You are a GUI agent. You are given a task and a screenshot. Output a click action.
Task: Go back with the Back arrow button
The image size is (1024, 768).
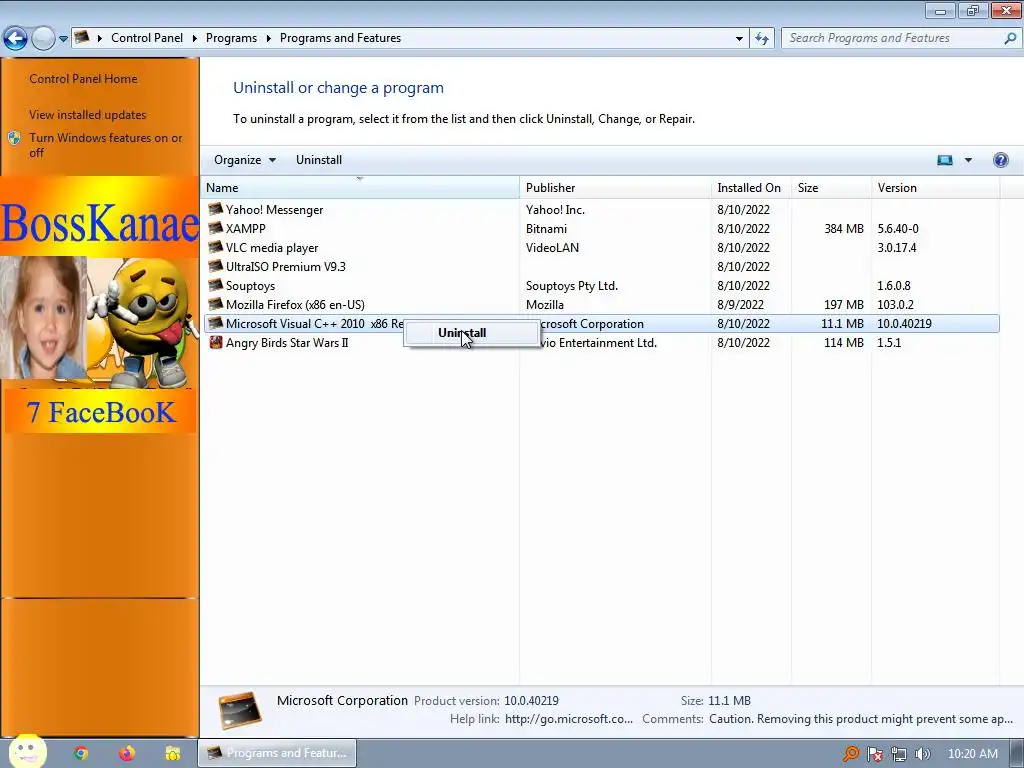[16, 39]
